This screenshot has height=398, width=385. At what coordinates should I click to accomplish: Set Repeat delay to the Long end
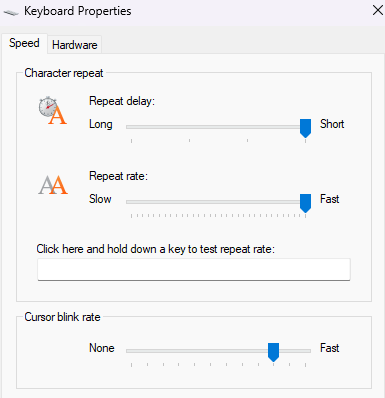click(x=132, y=127)
